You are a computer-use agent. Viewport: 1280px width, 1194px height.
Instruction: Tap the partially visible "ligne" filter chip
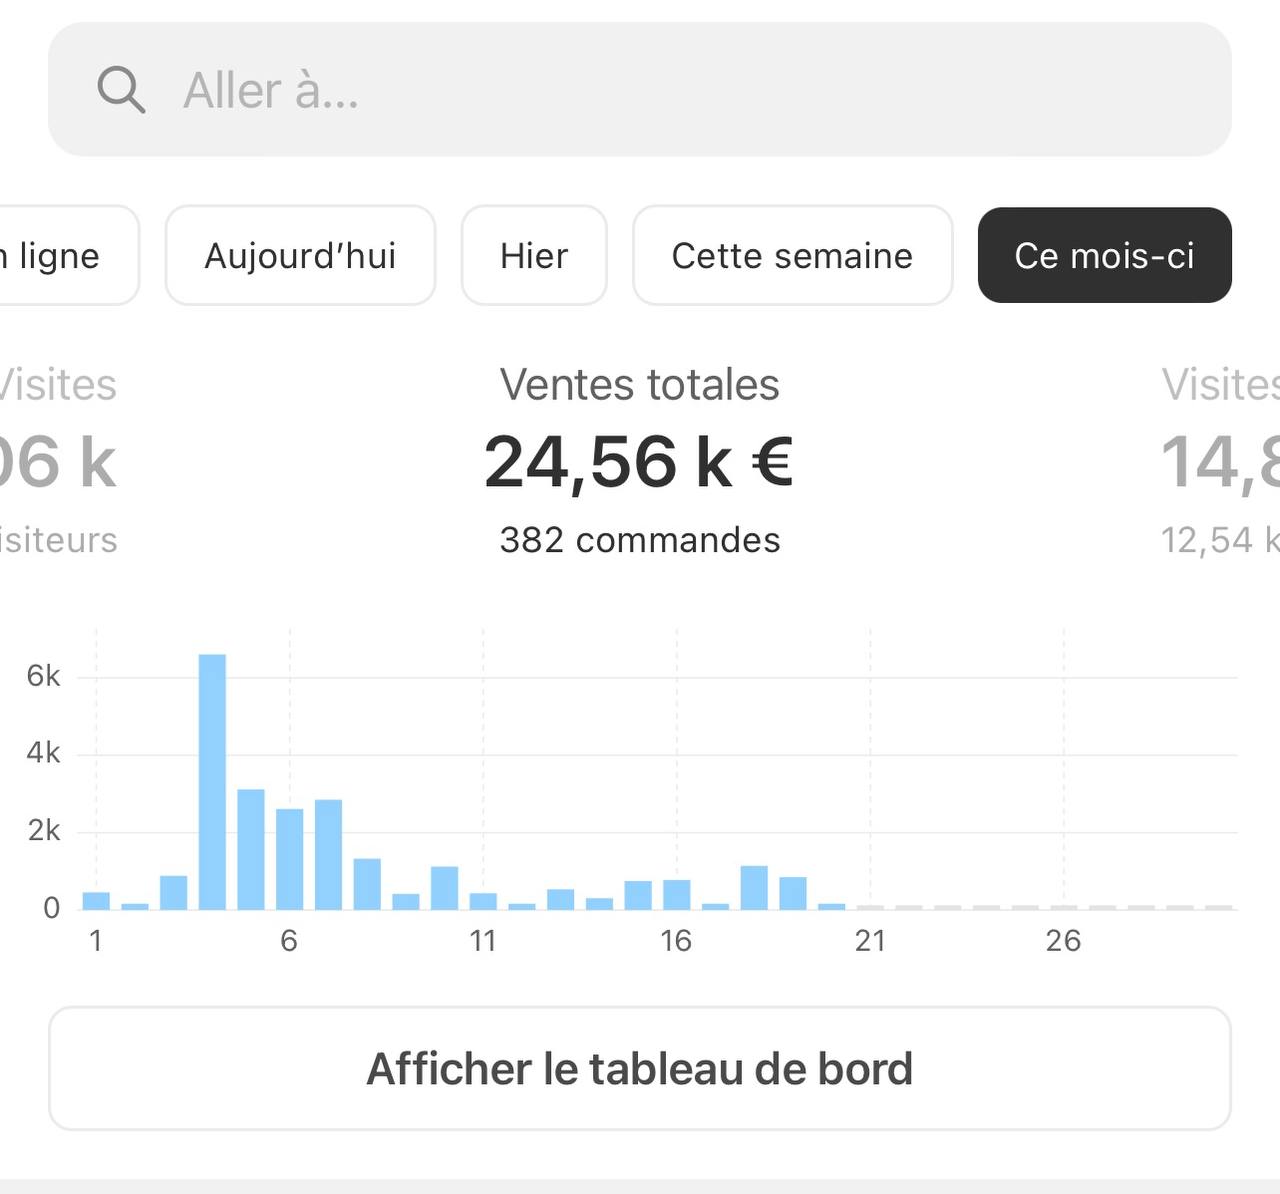pyautogui.click(x=60, y=255)
